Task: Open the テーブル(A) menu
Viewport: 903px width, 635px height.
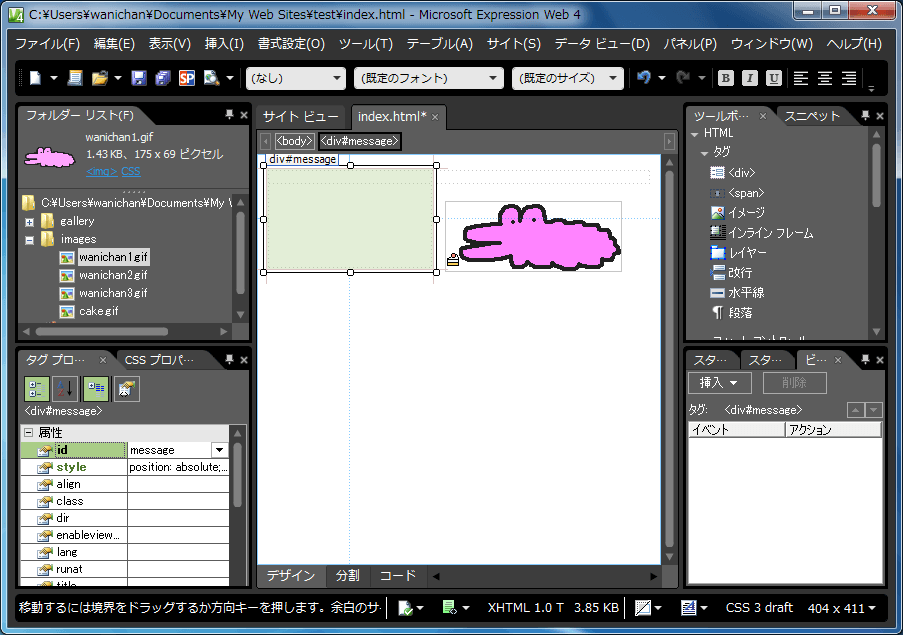Action: 439,44
